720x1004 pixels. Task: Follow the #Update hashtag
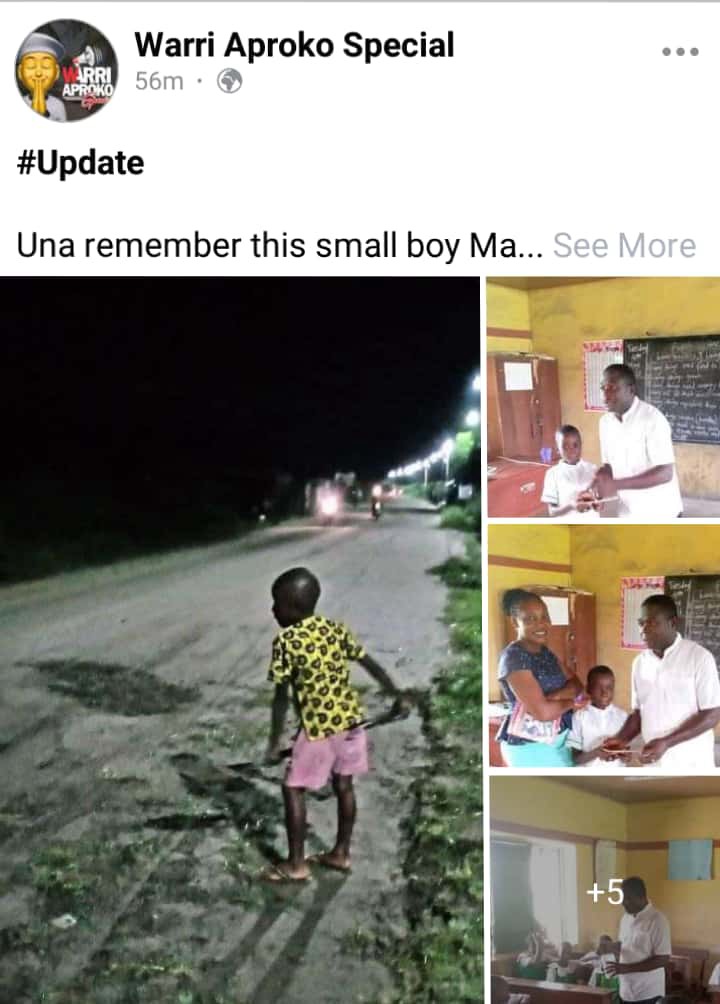[81, 163]
